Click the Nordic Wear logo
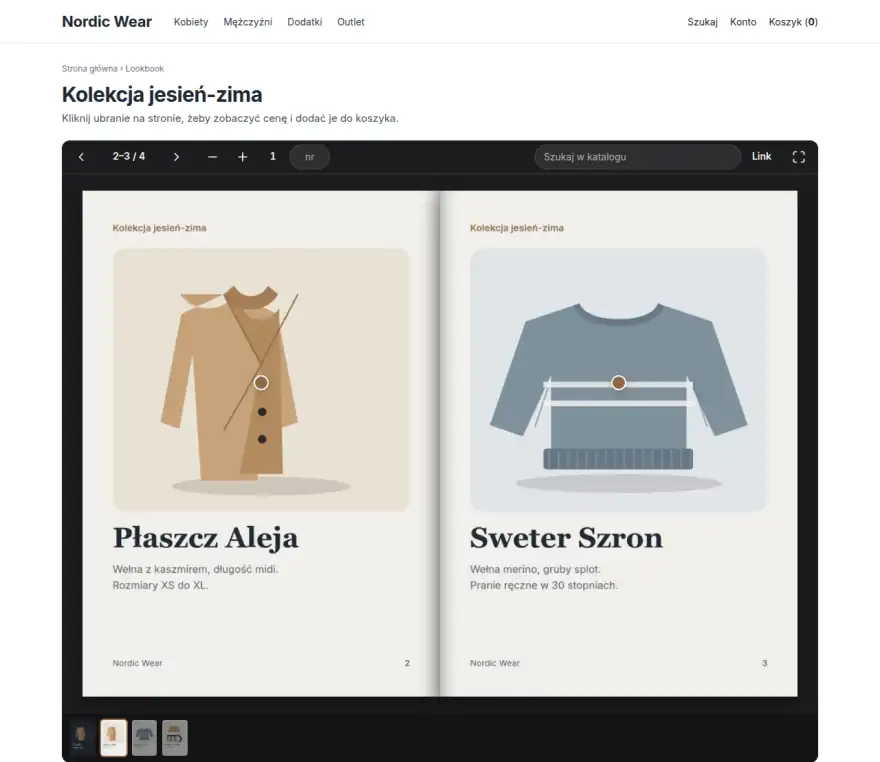The image size is (880, 762). [107, 21]
